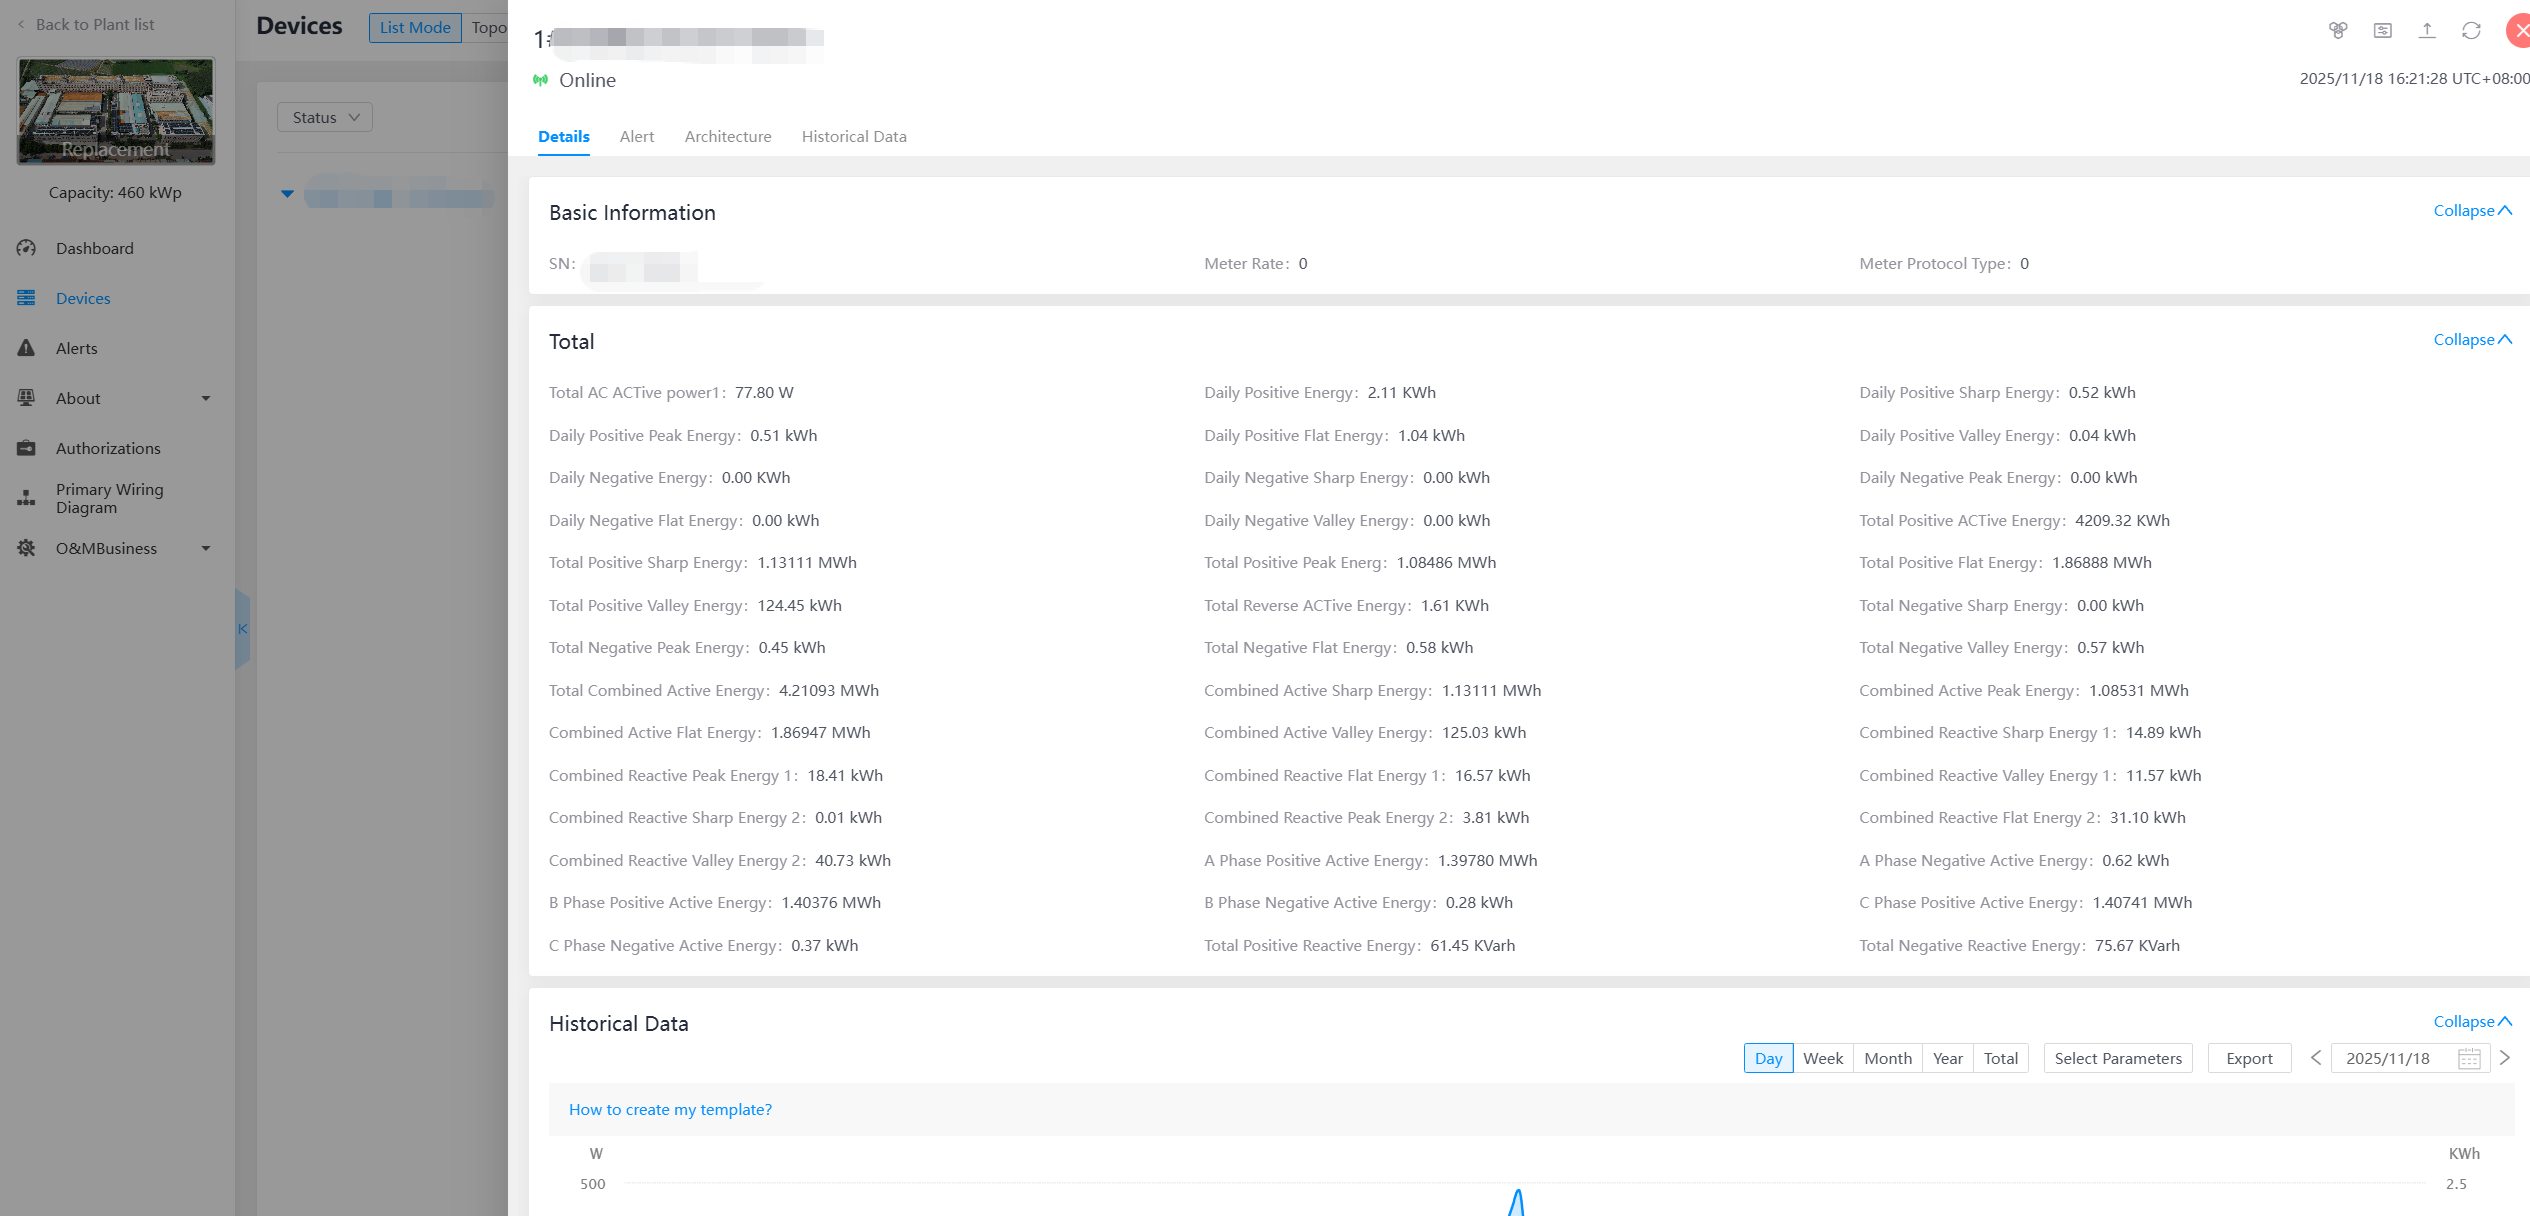Screen dimensions: 2530x1216
Task: Click the Export button
Action: coord(2249,1058)
